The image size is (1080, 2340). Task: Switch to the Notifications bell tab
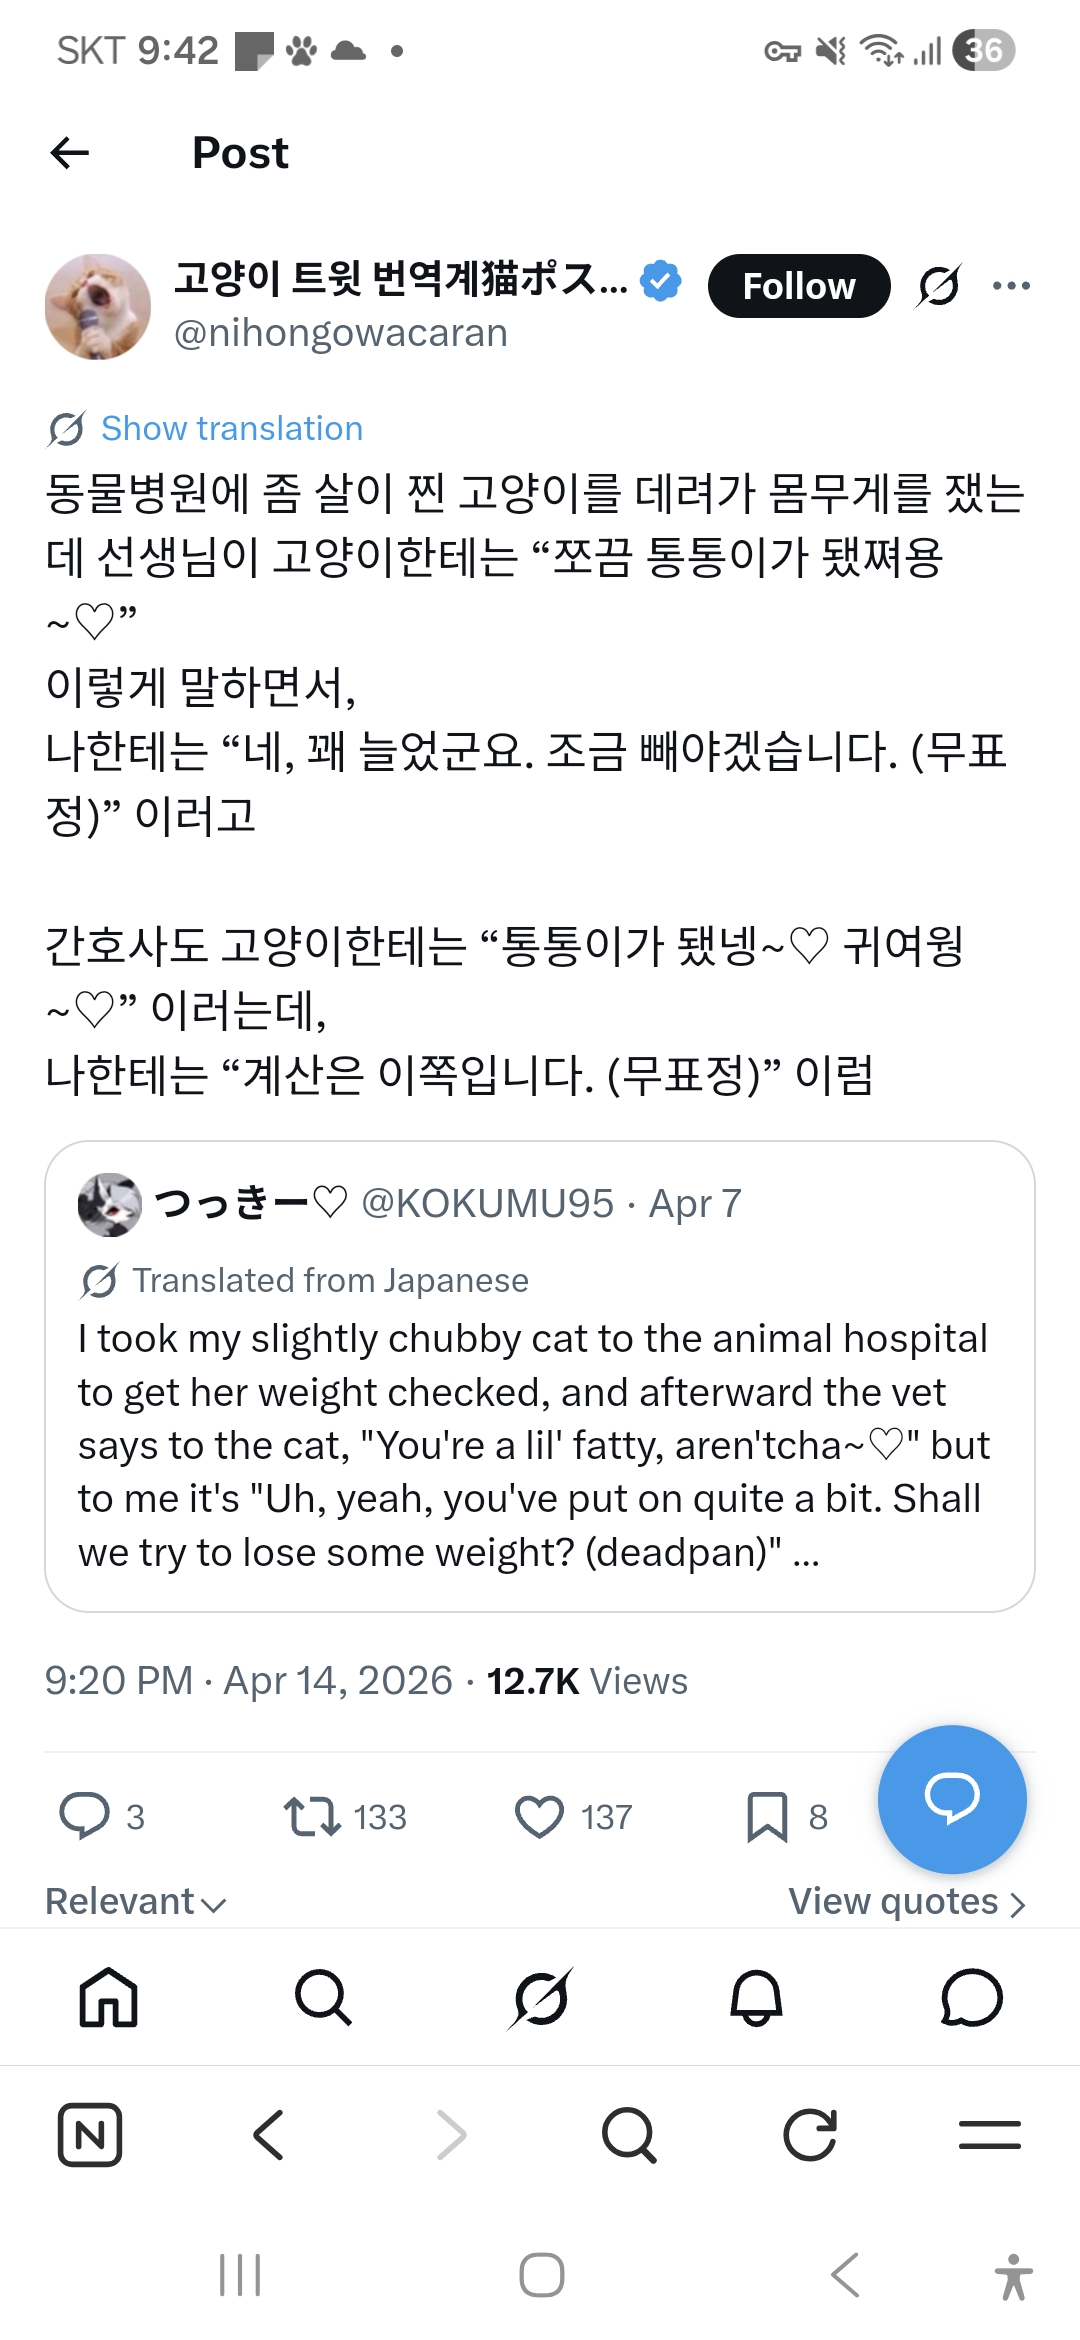click(756, 1998)
